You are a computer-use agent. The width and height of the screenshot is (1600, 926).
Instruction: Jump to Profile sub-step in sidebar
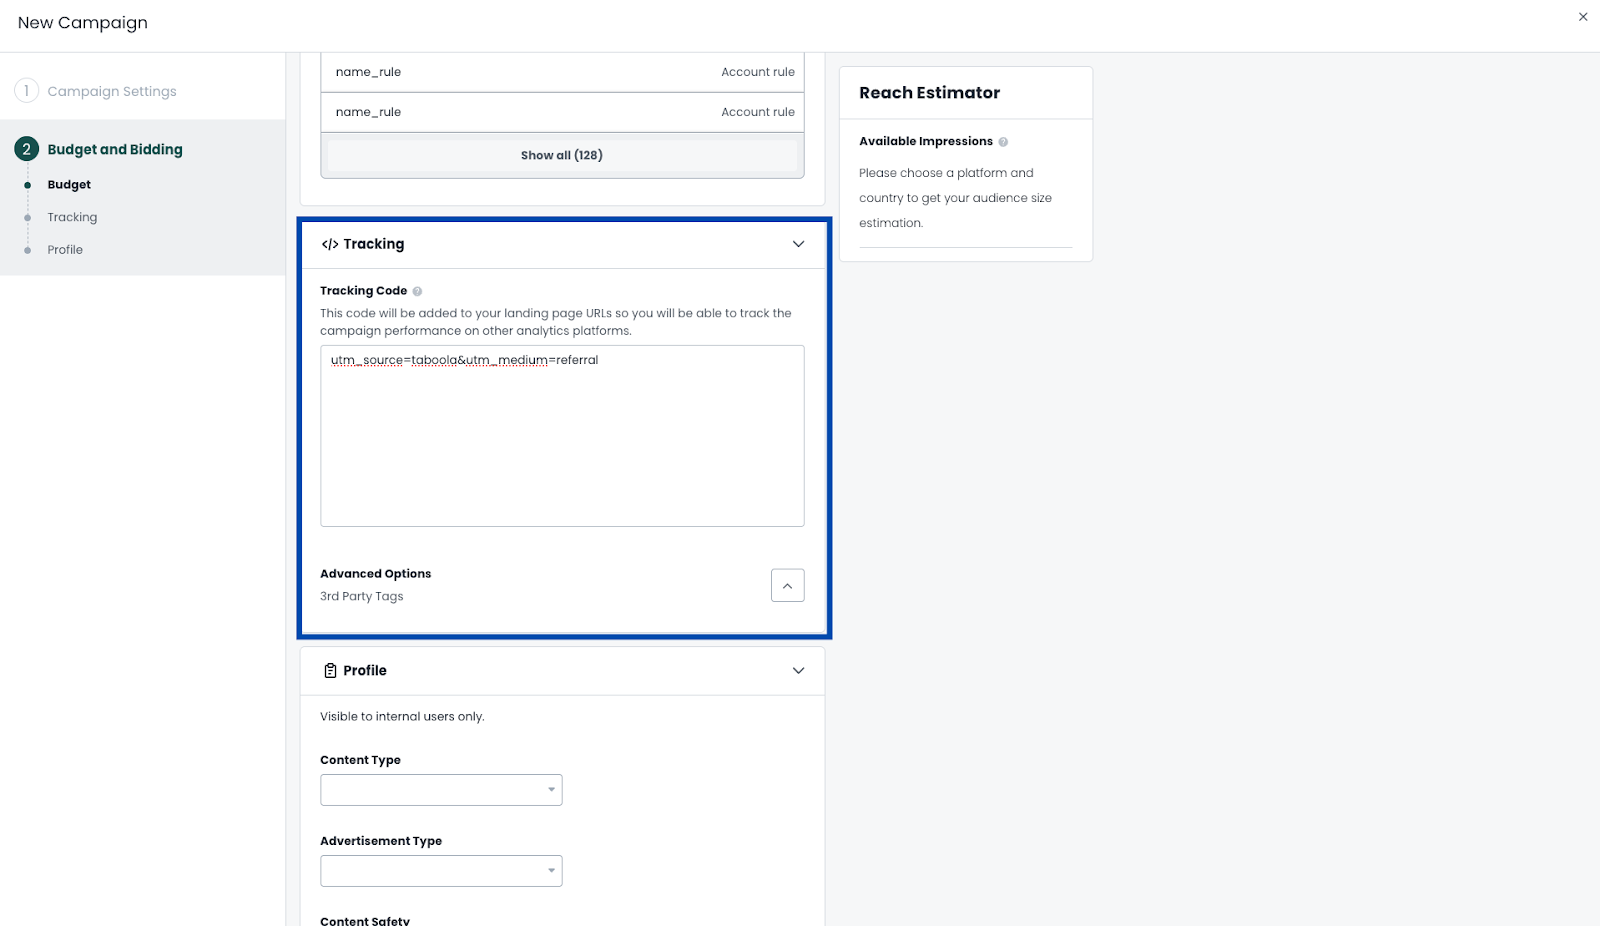(x=65, y=250)
